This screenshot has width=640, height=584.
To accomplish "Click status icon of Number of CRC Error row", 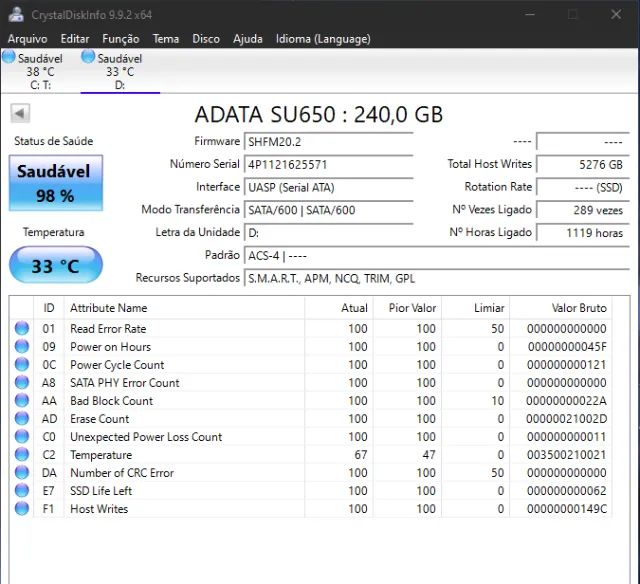I will [22, 472].
